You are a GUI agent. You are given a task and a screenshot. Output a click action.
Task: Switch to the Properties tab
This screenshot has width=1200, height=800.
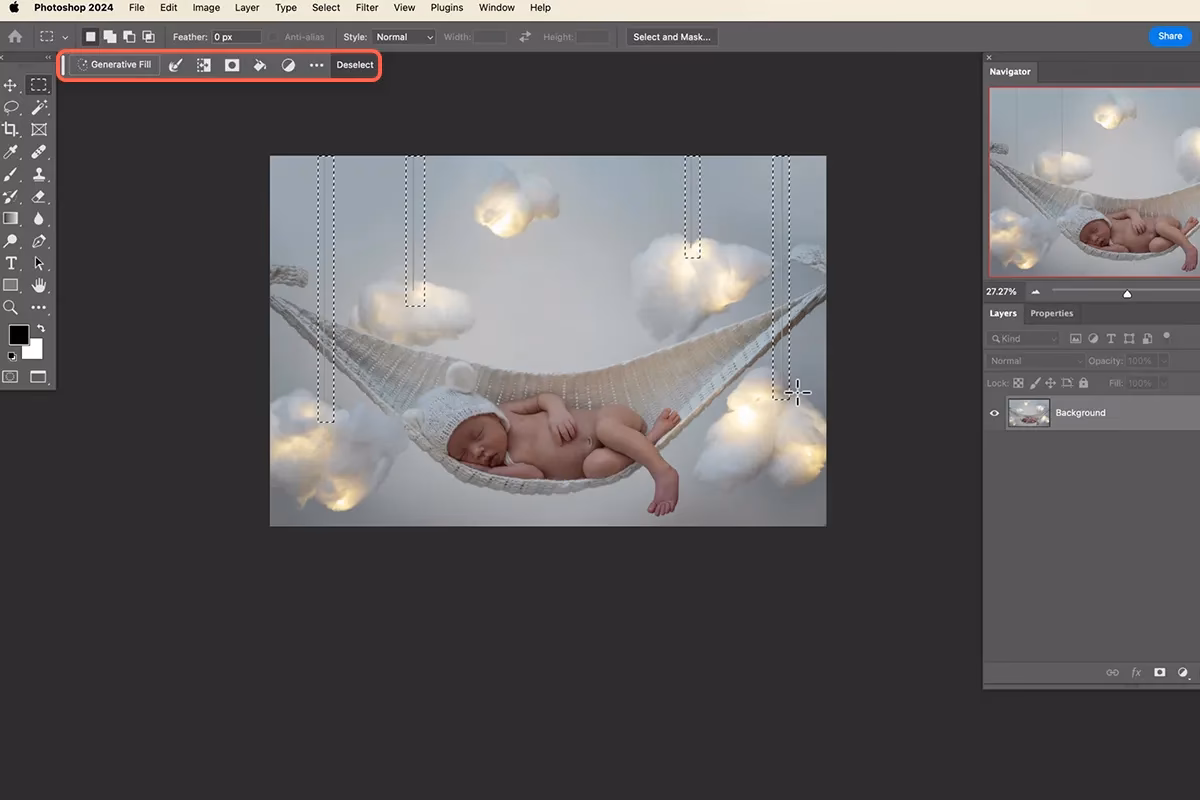pyautogui.click(x=1052, y=313)
